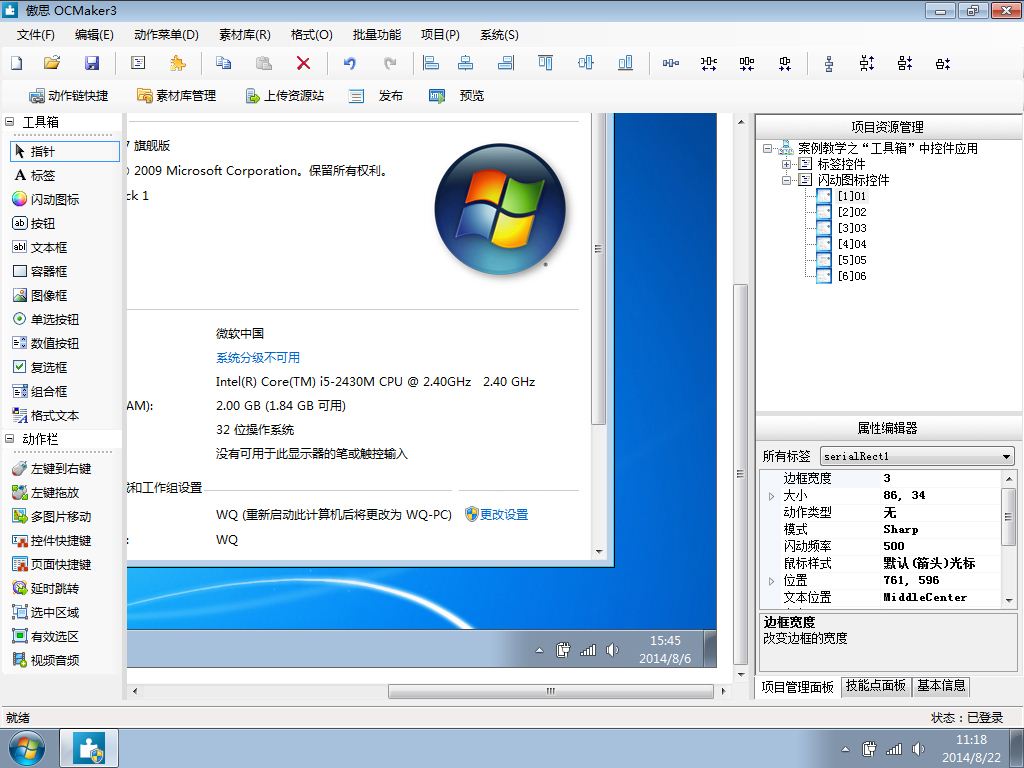This screenshot has width=1024, height=768.
Task: Select the 按钮 button tool
Action: (34, 223)
